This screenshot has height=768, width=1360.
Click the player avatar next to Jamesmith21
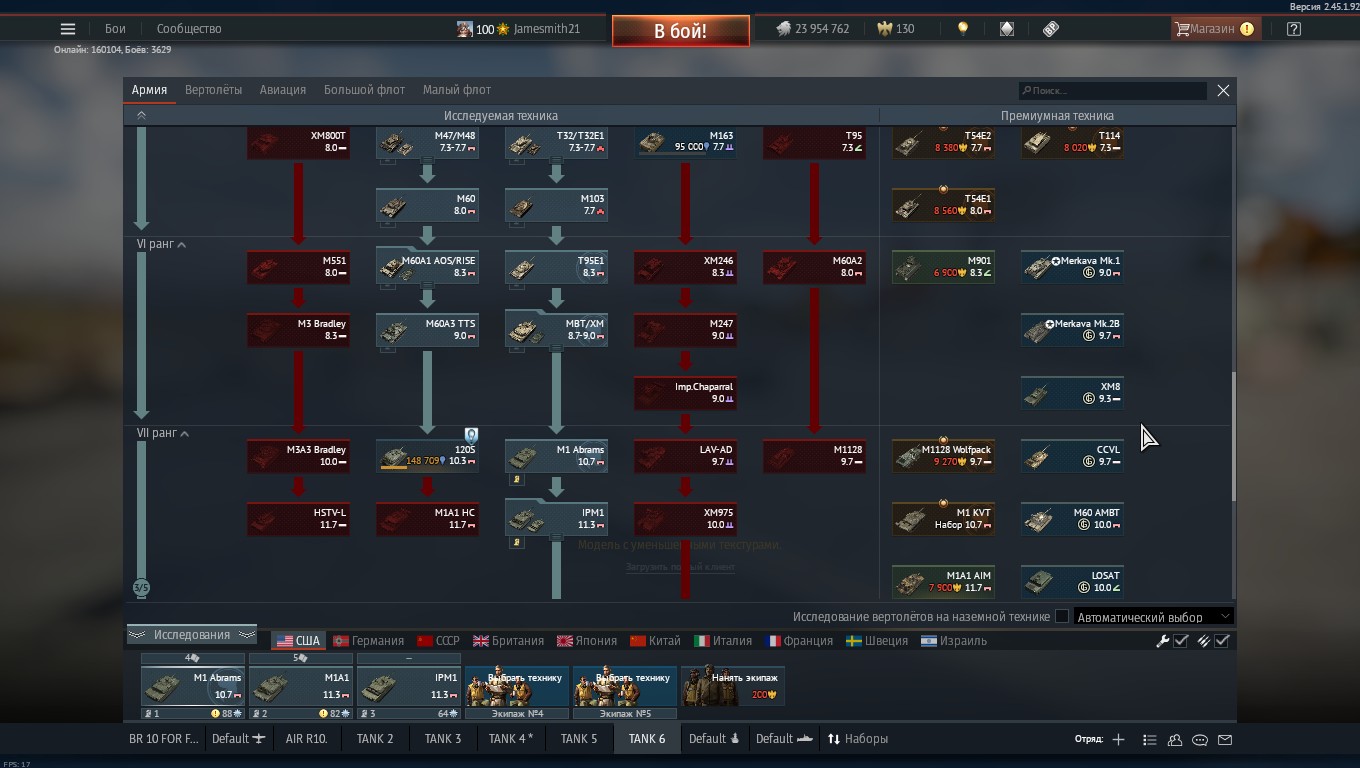(465, 29)
